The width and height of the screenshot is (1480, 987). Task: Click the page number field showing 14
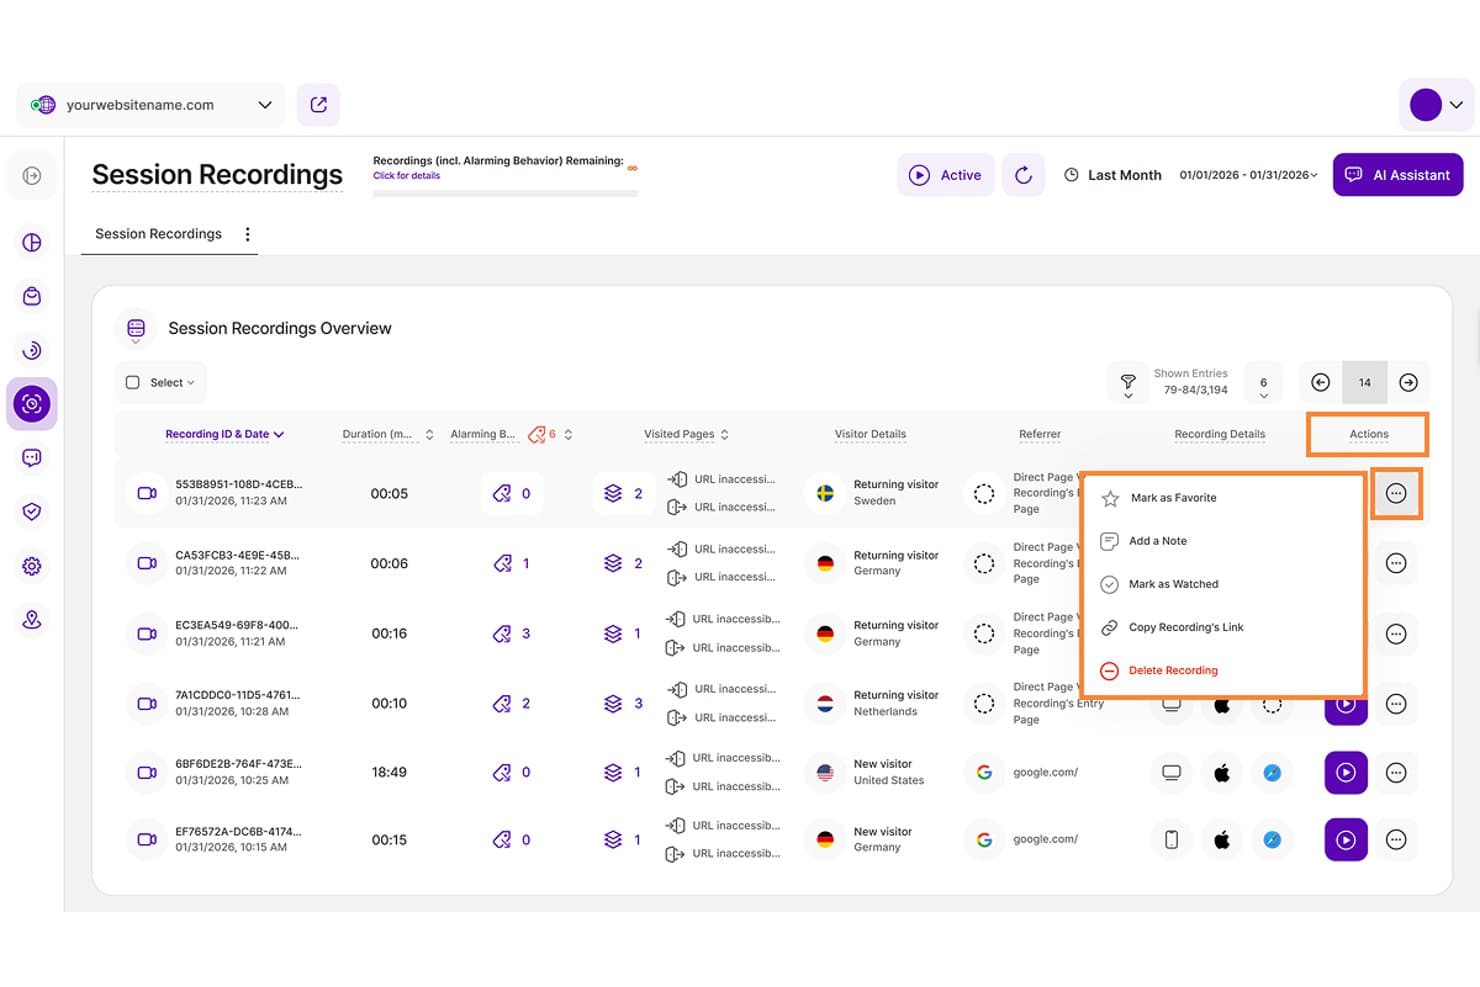click(x=1365, y=383)
